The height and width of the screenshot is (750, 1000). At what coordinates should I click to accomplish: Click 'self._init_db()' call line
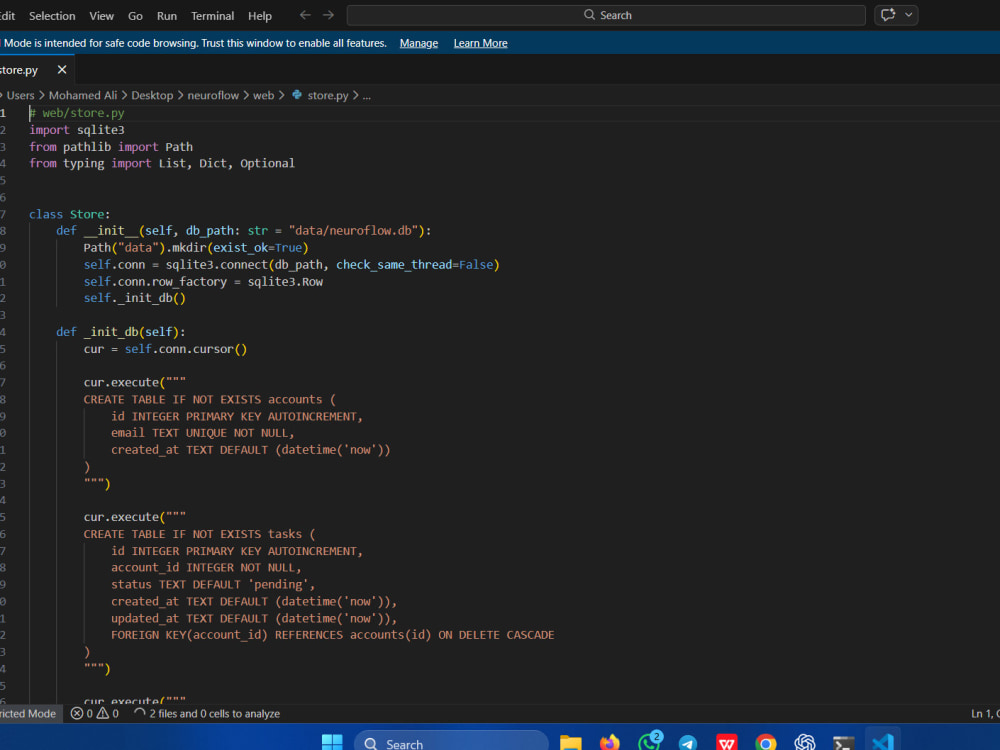pyautogui.click(x=135, y=298)
